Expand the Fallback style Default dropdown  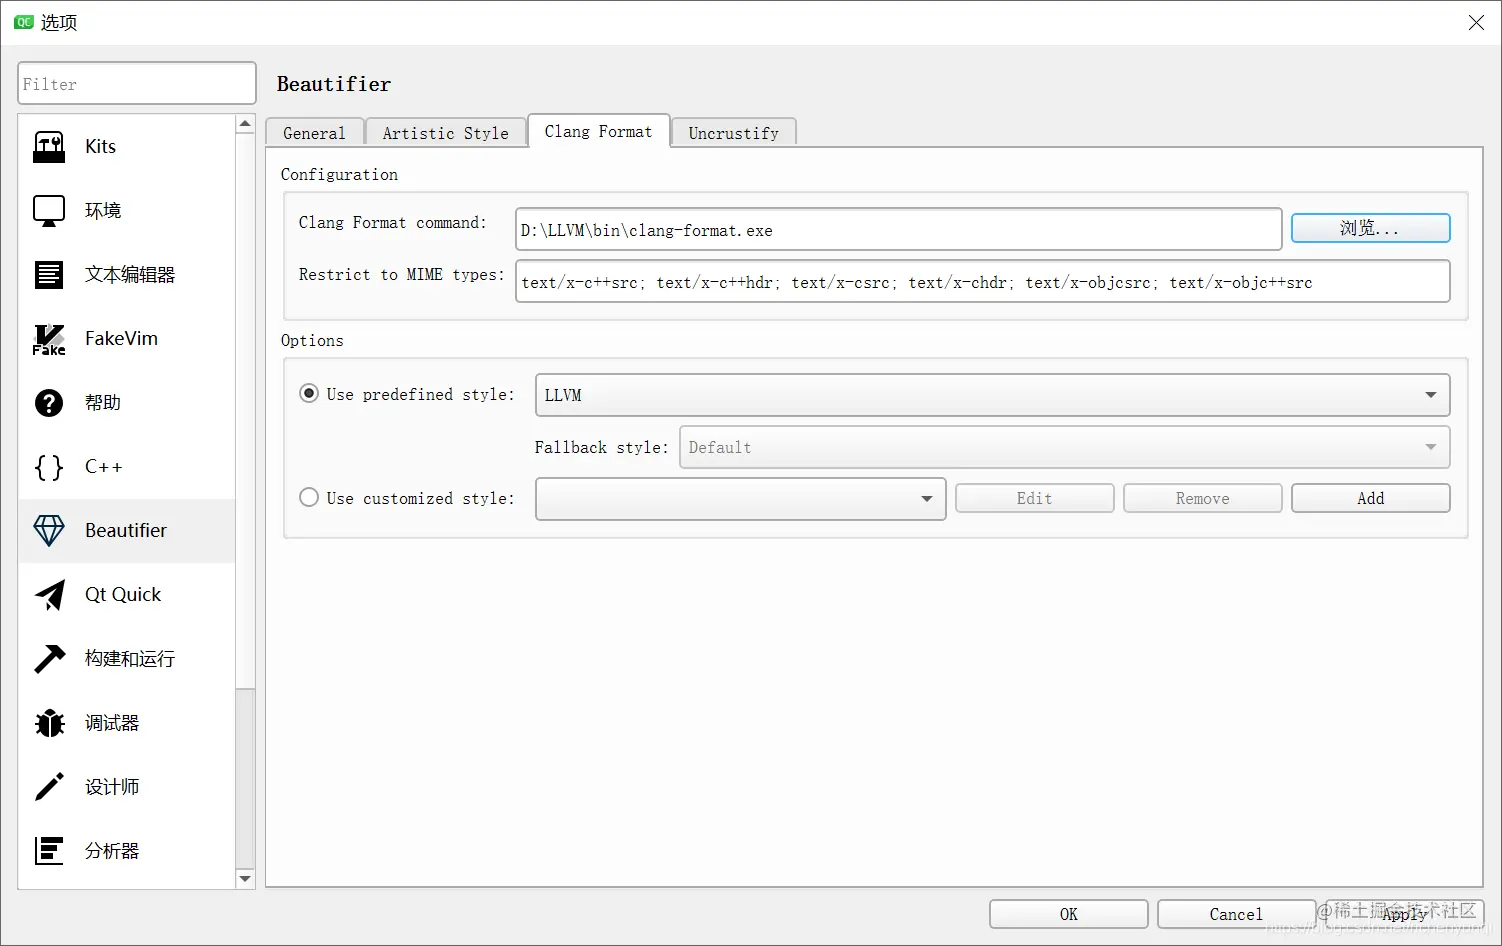click(x=1064, y=447)
